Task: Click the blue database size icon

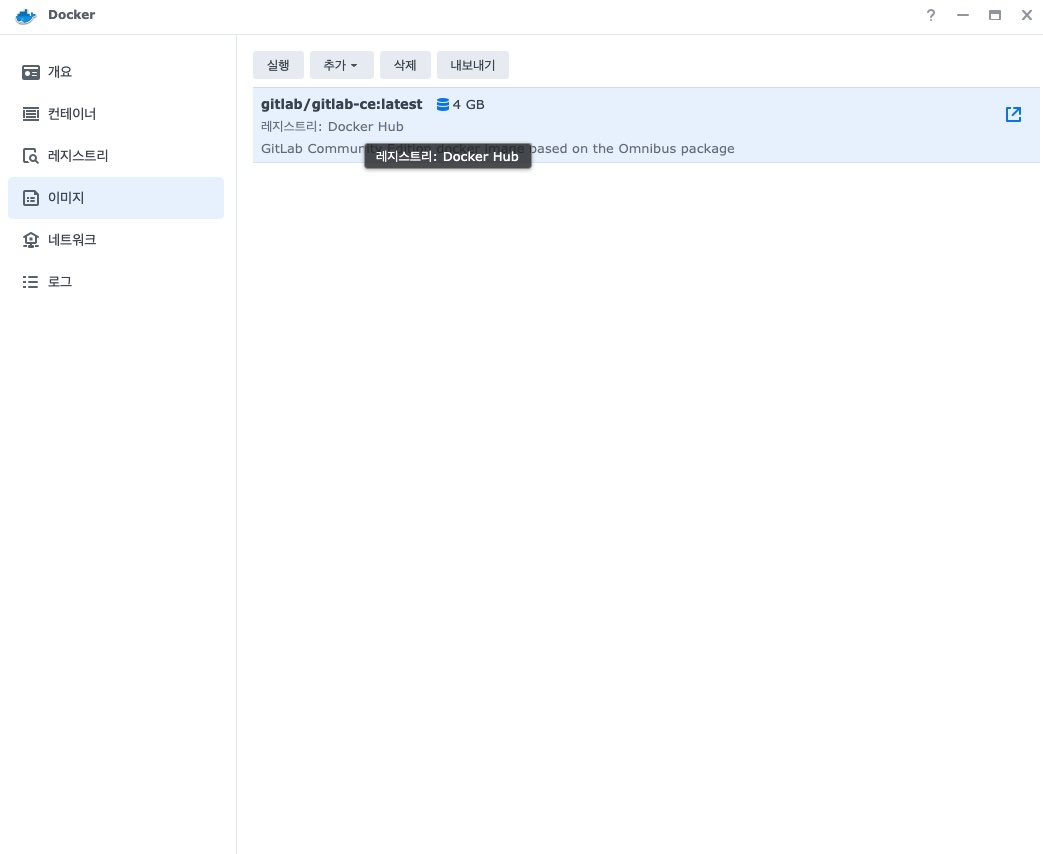Action: pyautogui.click(x=442, y=104)
